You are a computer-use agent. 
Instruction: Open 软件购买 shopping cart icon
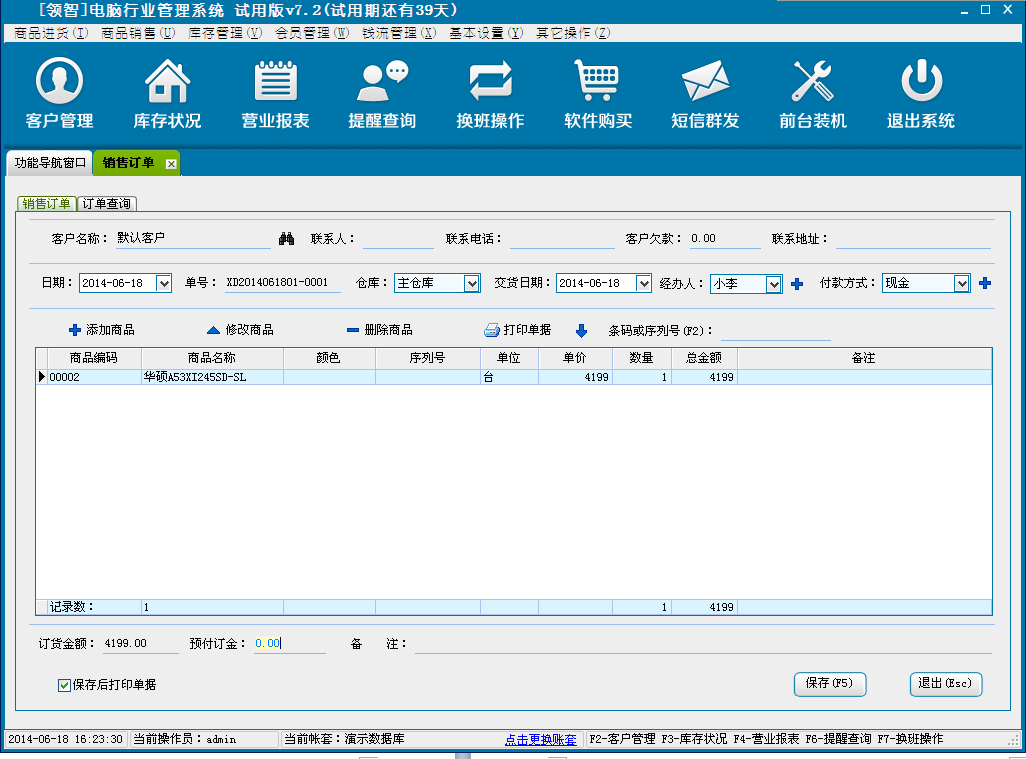598,82
